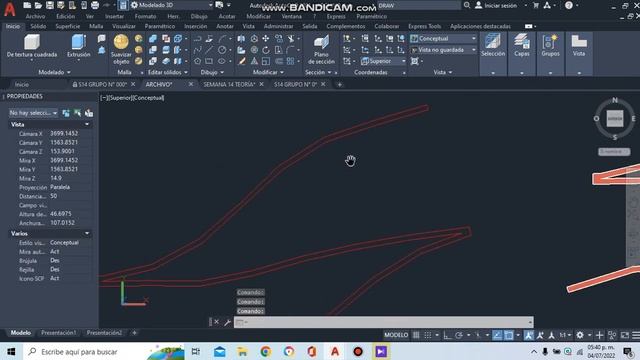Open the Dibujo menu
Viewport: 640px width, 360px height.
[x=199, y=16]
